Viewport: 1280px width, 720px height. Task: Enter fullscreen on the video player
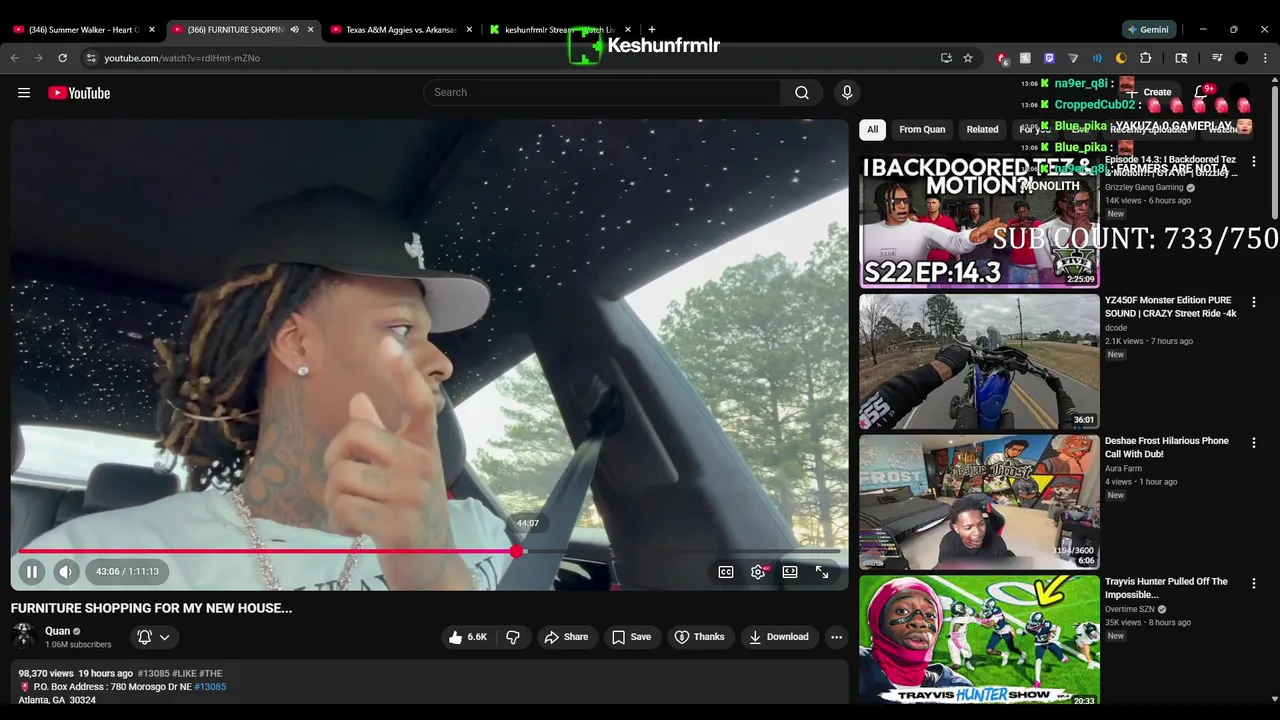(822, 572)
